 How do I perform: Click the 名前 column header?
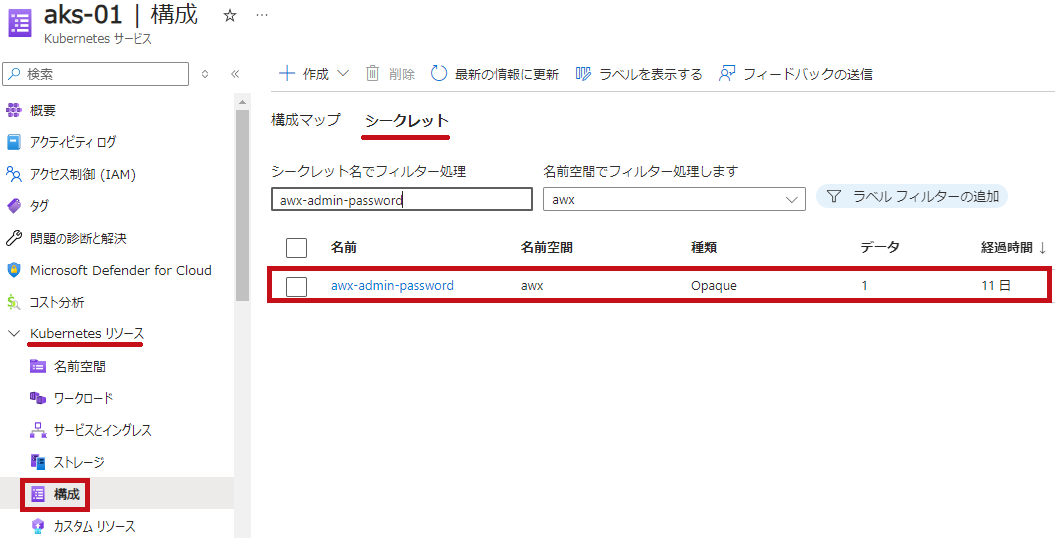pos(344,247)
